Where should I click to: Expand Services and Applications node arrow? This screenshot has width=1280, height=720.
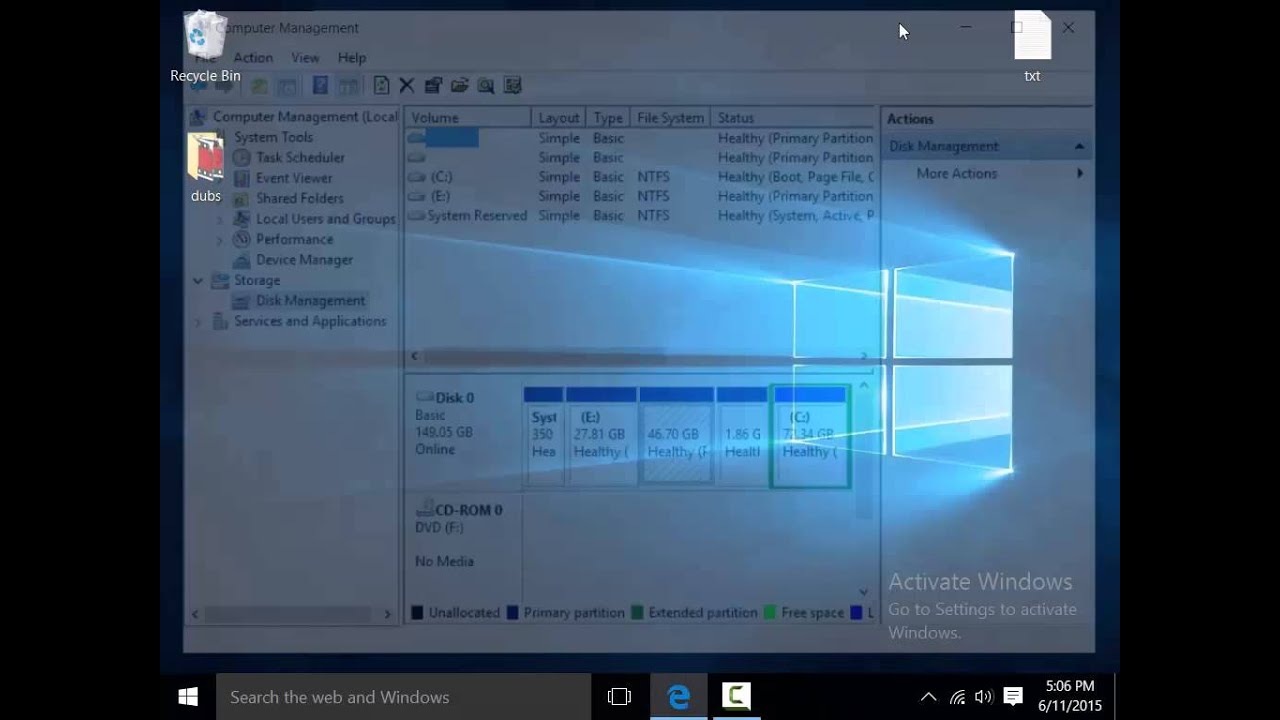[198, 321]
